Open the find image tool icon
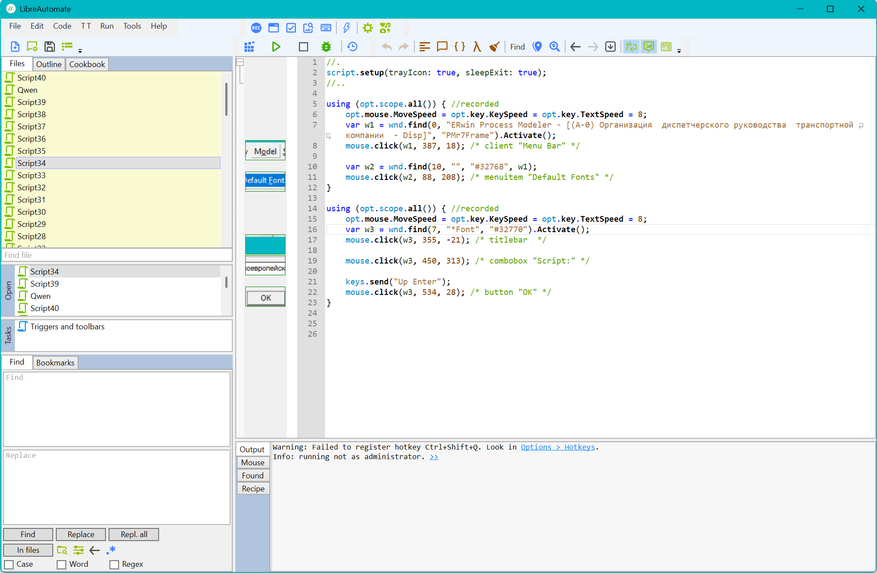 point(308,27)
